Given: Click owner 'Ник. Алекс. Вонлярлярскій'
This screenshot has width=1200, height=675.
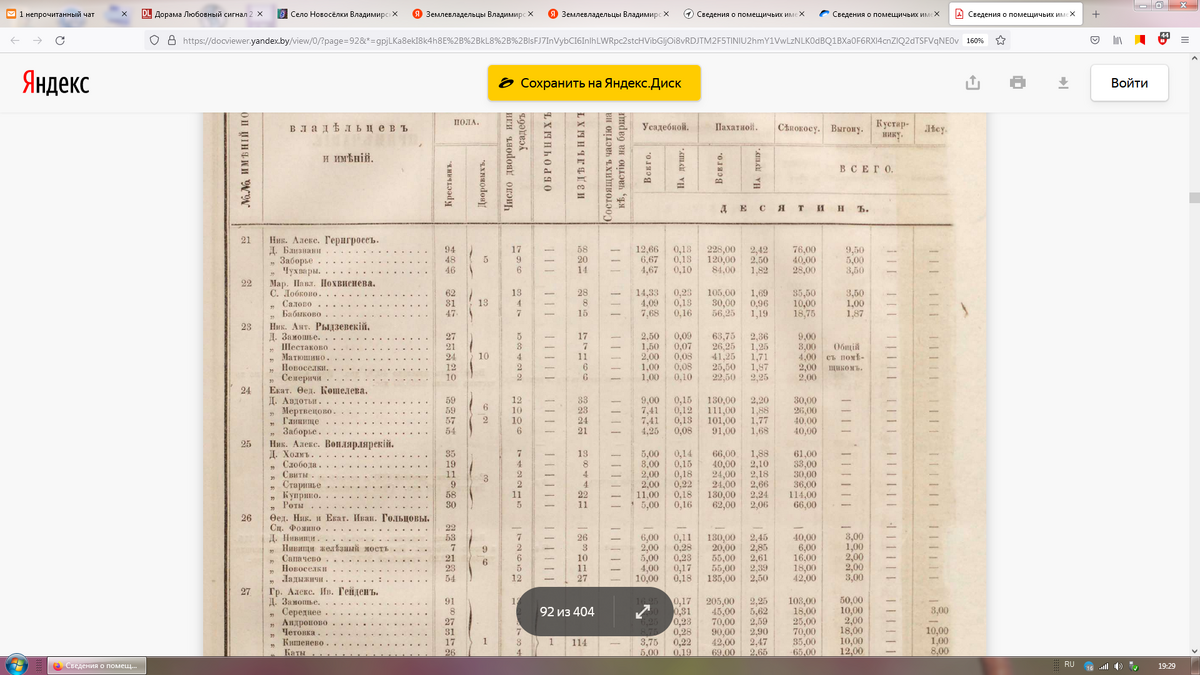Looking at the screenshot, I should pos(331,443).
